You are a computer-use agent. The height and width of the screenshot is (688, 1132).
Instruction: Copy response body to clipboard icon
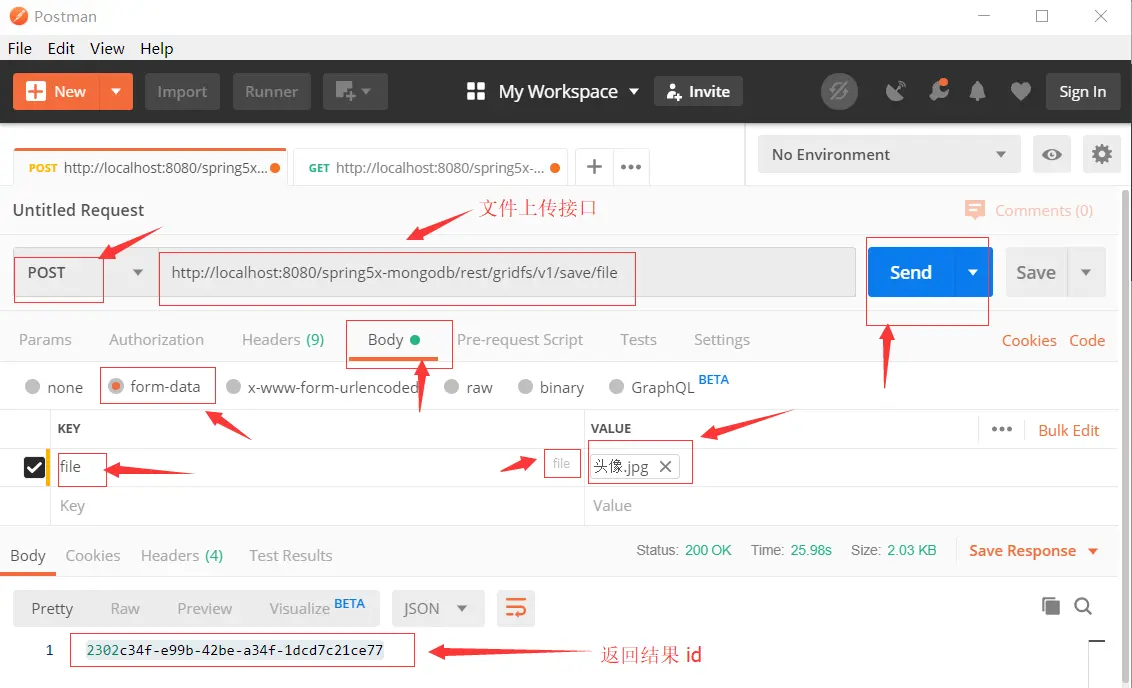(x=1051, y=606)
